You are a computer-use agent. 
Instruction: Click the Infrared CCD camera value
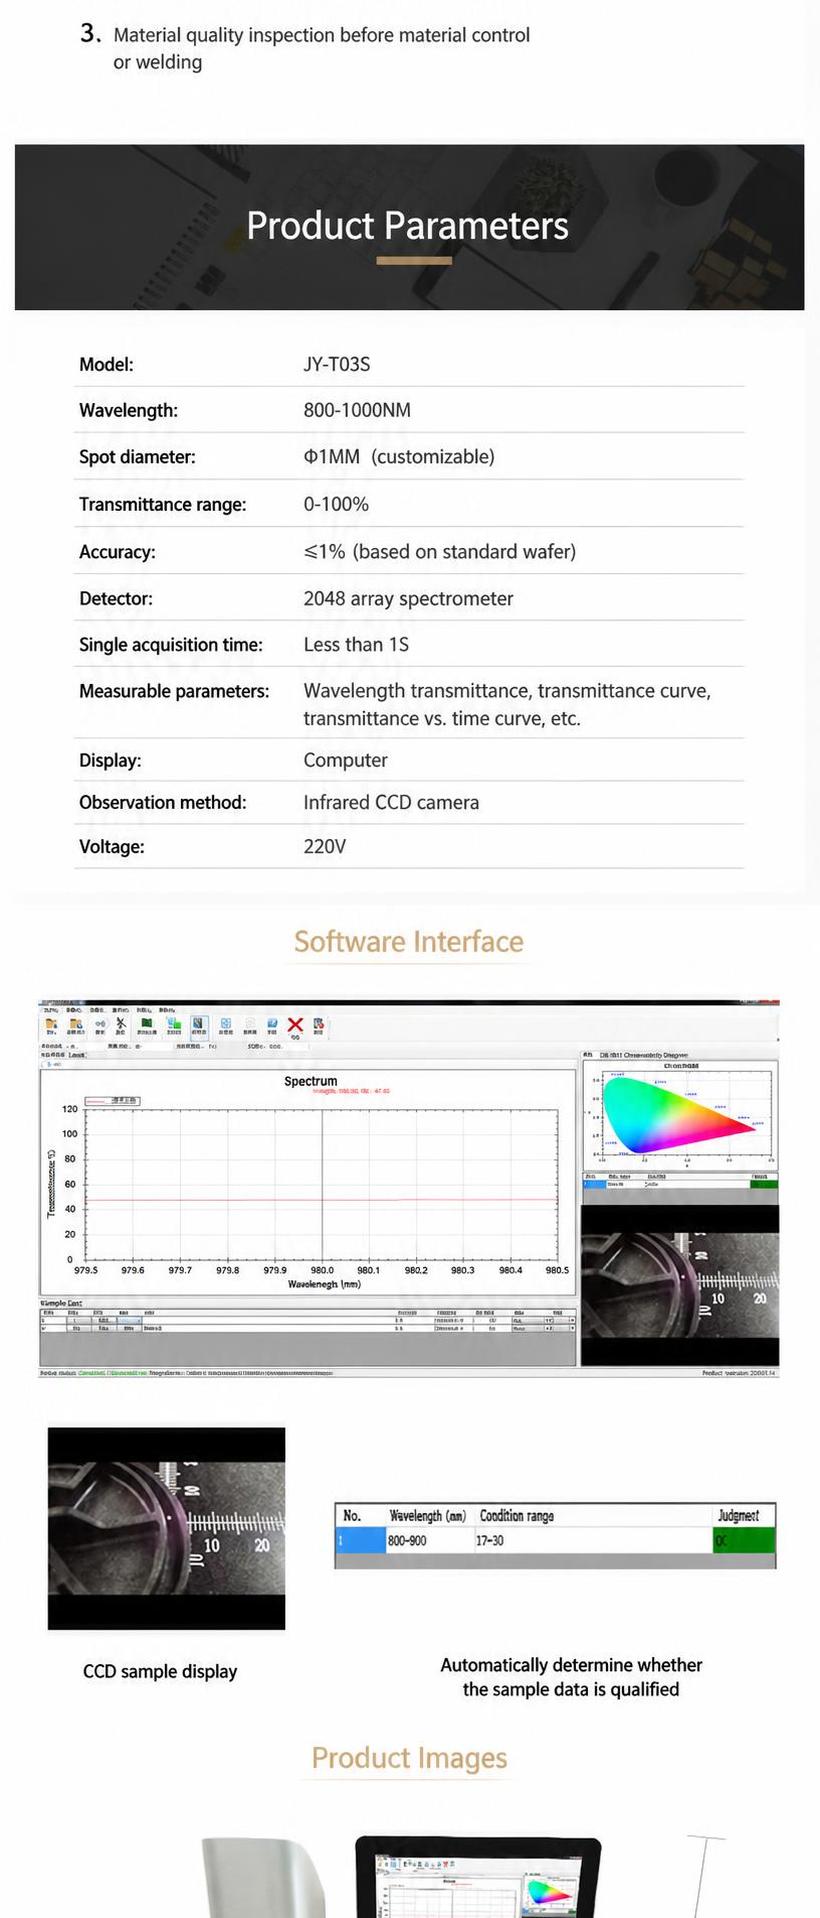point(391,802)
